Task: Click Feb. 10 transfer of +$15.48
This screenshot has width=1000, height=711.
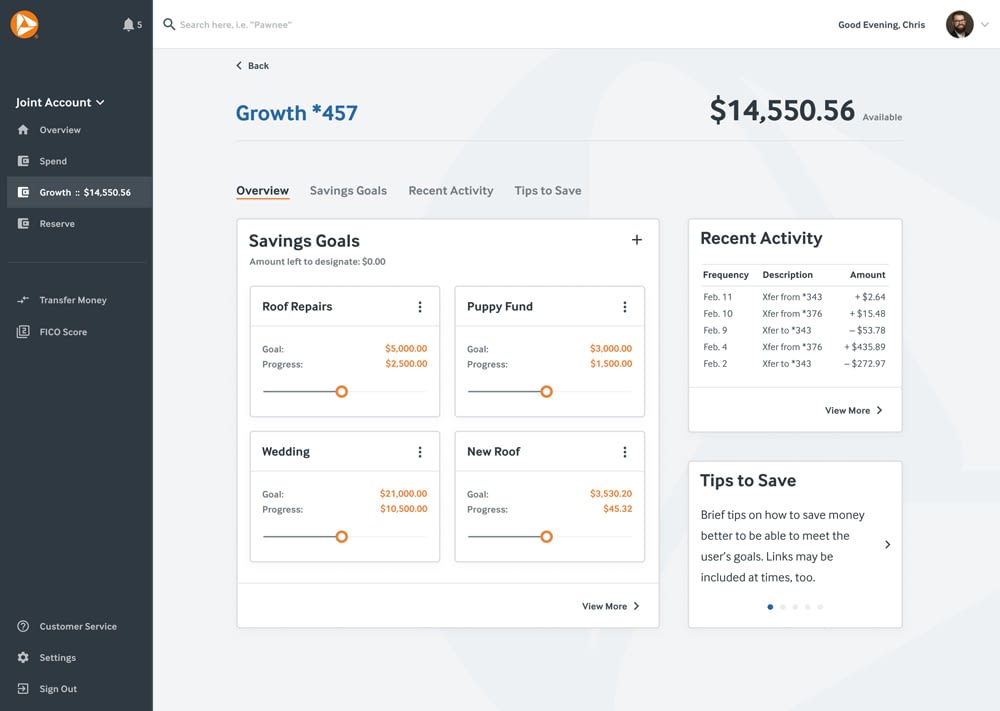Action: [794, 314]
